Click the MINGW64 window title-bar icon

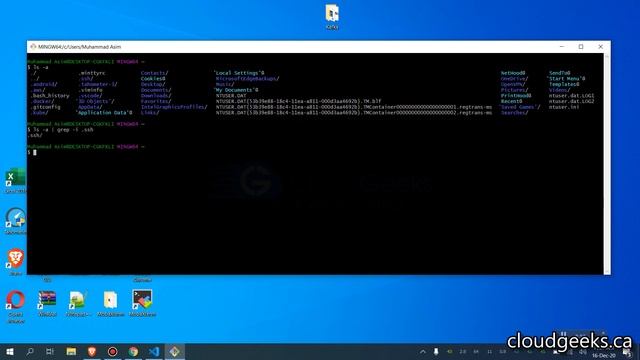pyautogui.click(x=33, y=47)
